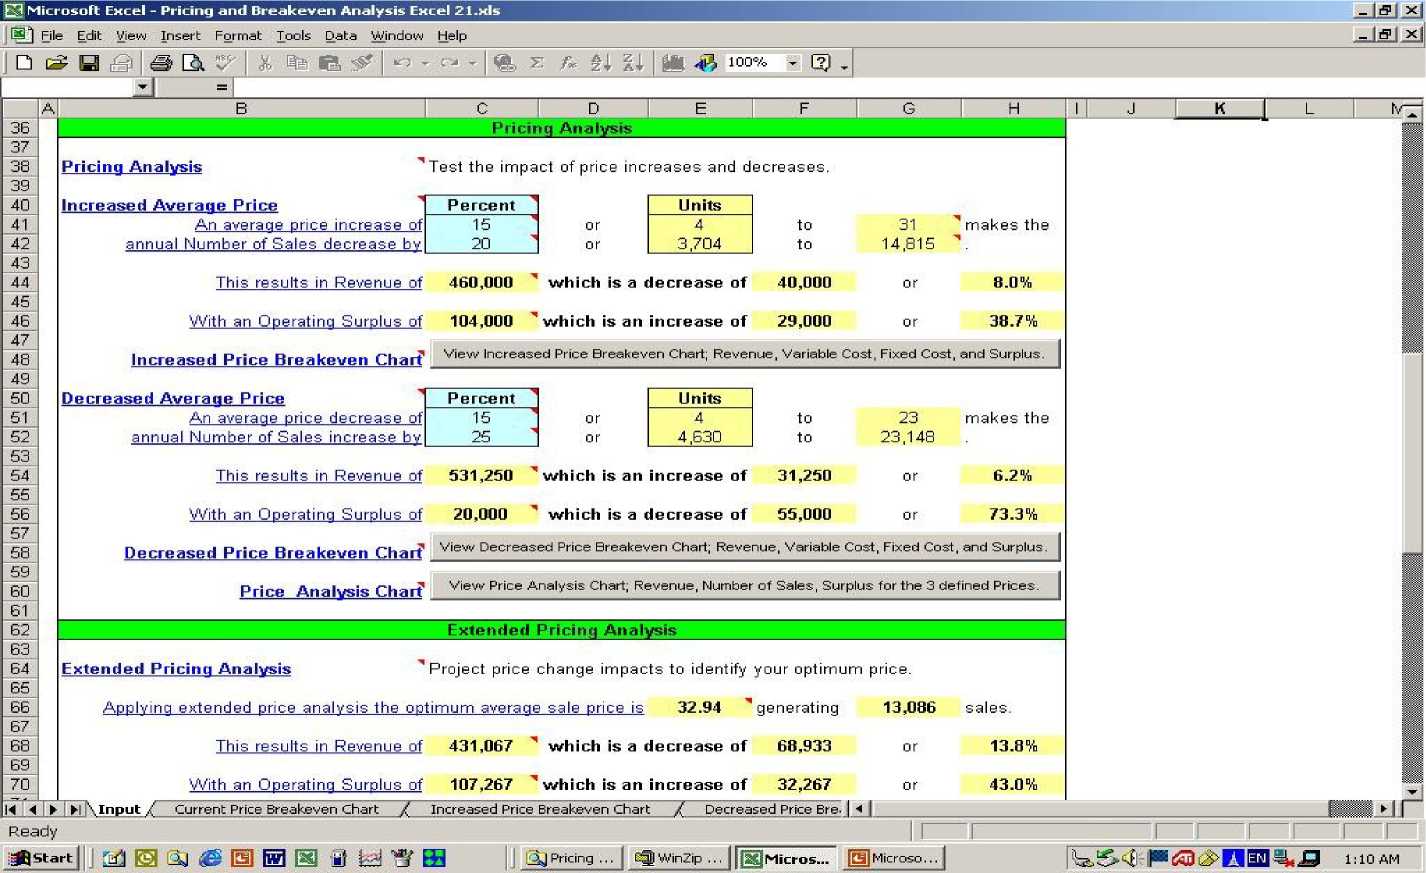1426x873 pixels.
Task: Expand the More Buttons toolbar arrow
Action: pyautogui.click(x=845, y=65)
